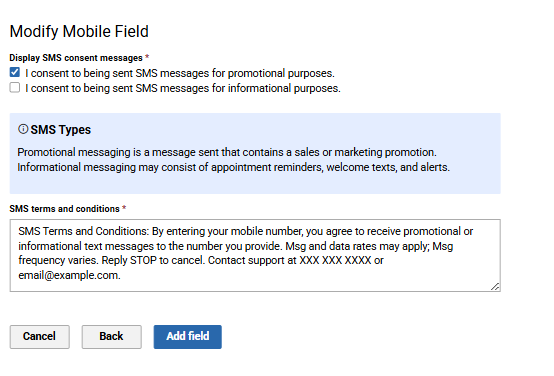Image resolution: width=554 pixels, height=376 pixels.
Task: Uncheck the promotional purposes consent checkbox
Action: pyautogui.click(x=15, y=72)
